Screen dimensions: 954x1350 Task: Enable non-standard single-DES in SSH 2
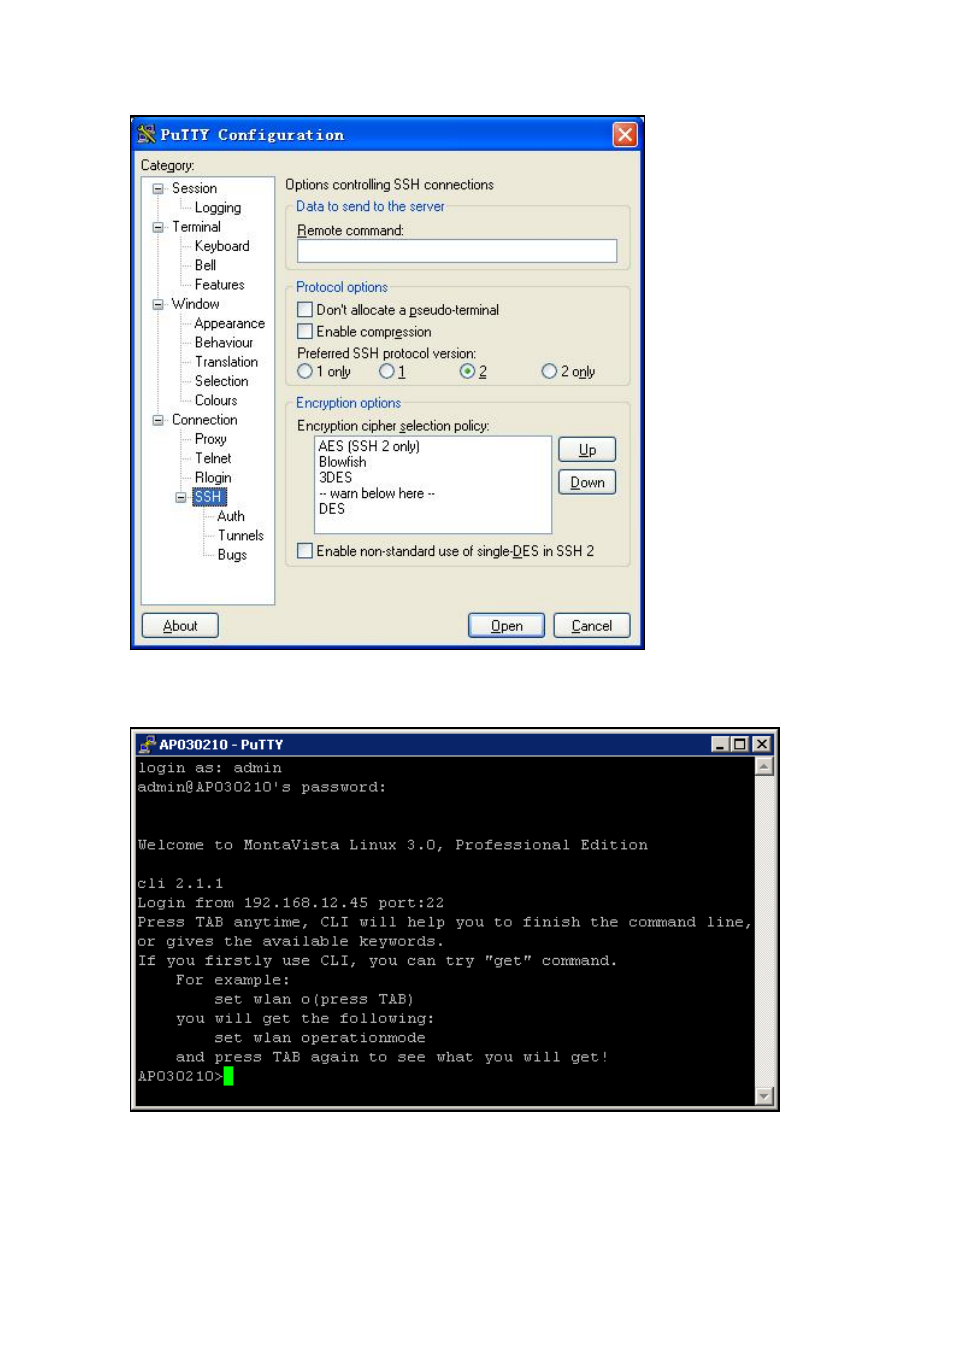305,551
